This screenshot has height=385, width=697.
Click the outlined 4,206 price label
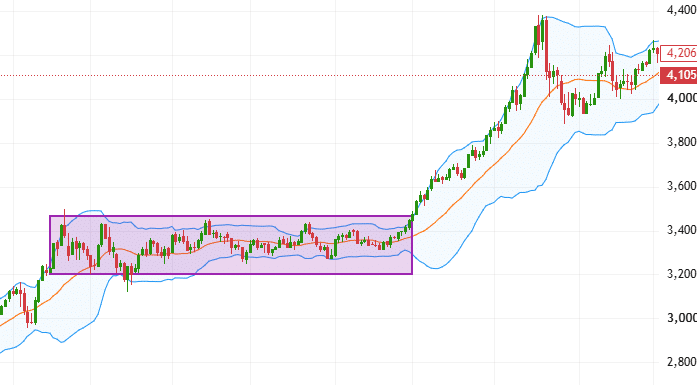(x=679, y=53)
